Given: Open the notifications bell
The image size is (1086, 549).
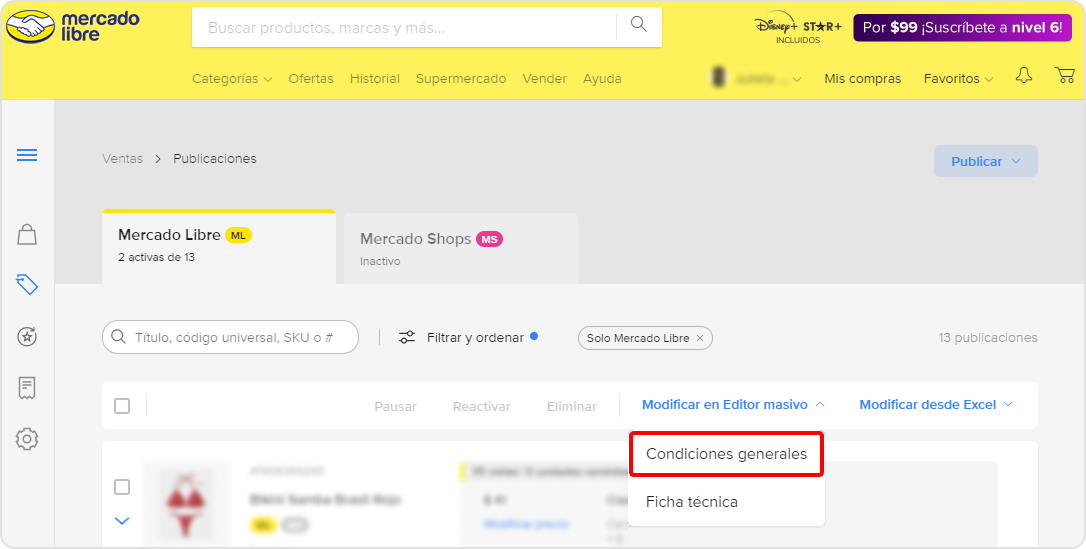Looking at the screenshot, I should pyautogui.click(x=1024, y=75).
